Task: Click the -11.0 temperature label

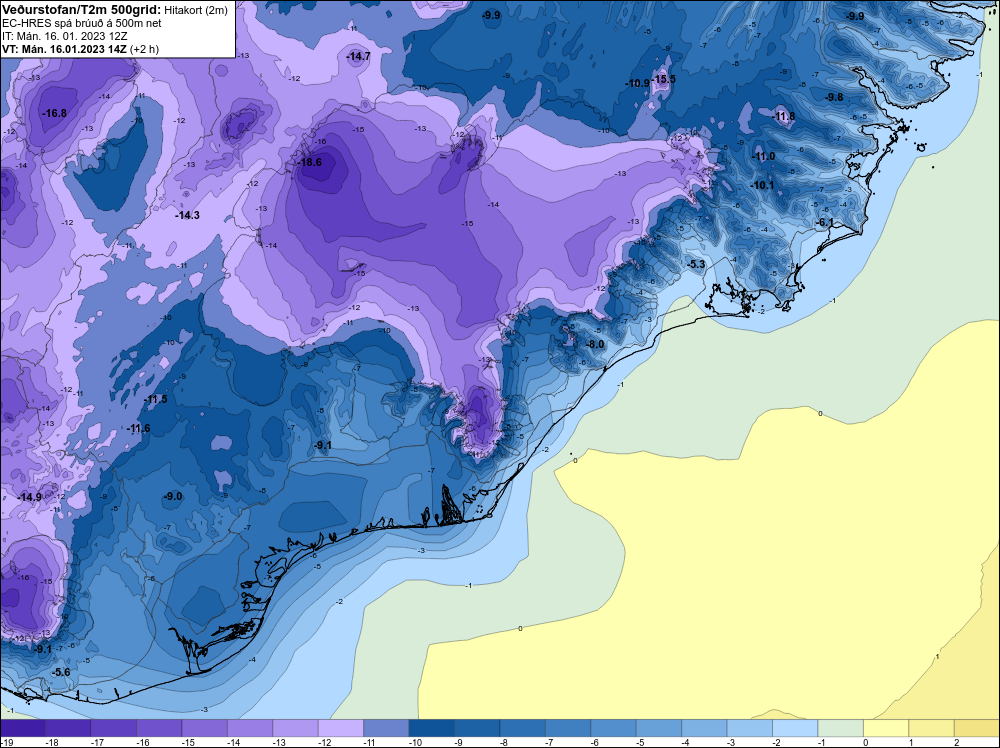Action: tap(763, 156)
